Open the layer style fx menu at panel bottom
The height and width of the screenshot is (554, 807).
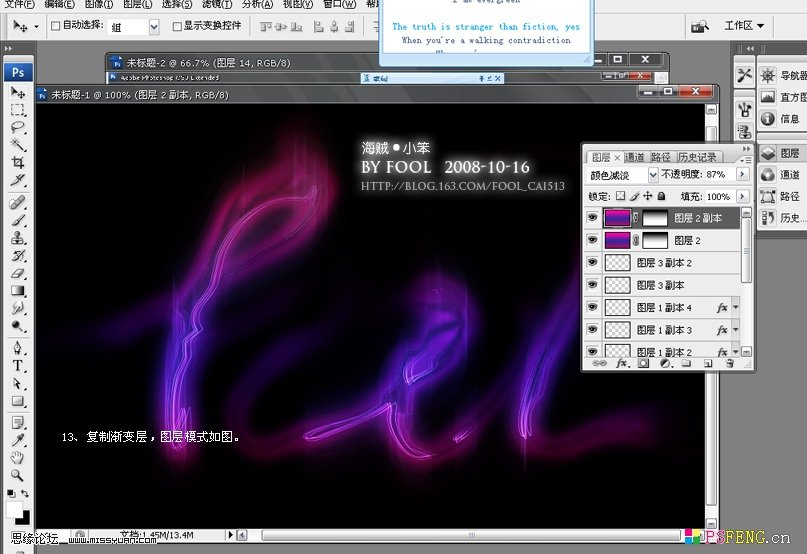click(x=621, y=363)
